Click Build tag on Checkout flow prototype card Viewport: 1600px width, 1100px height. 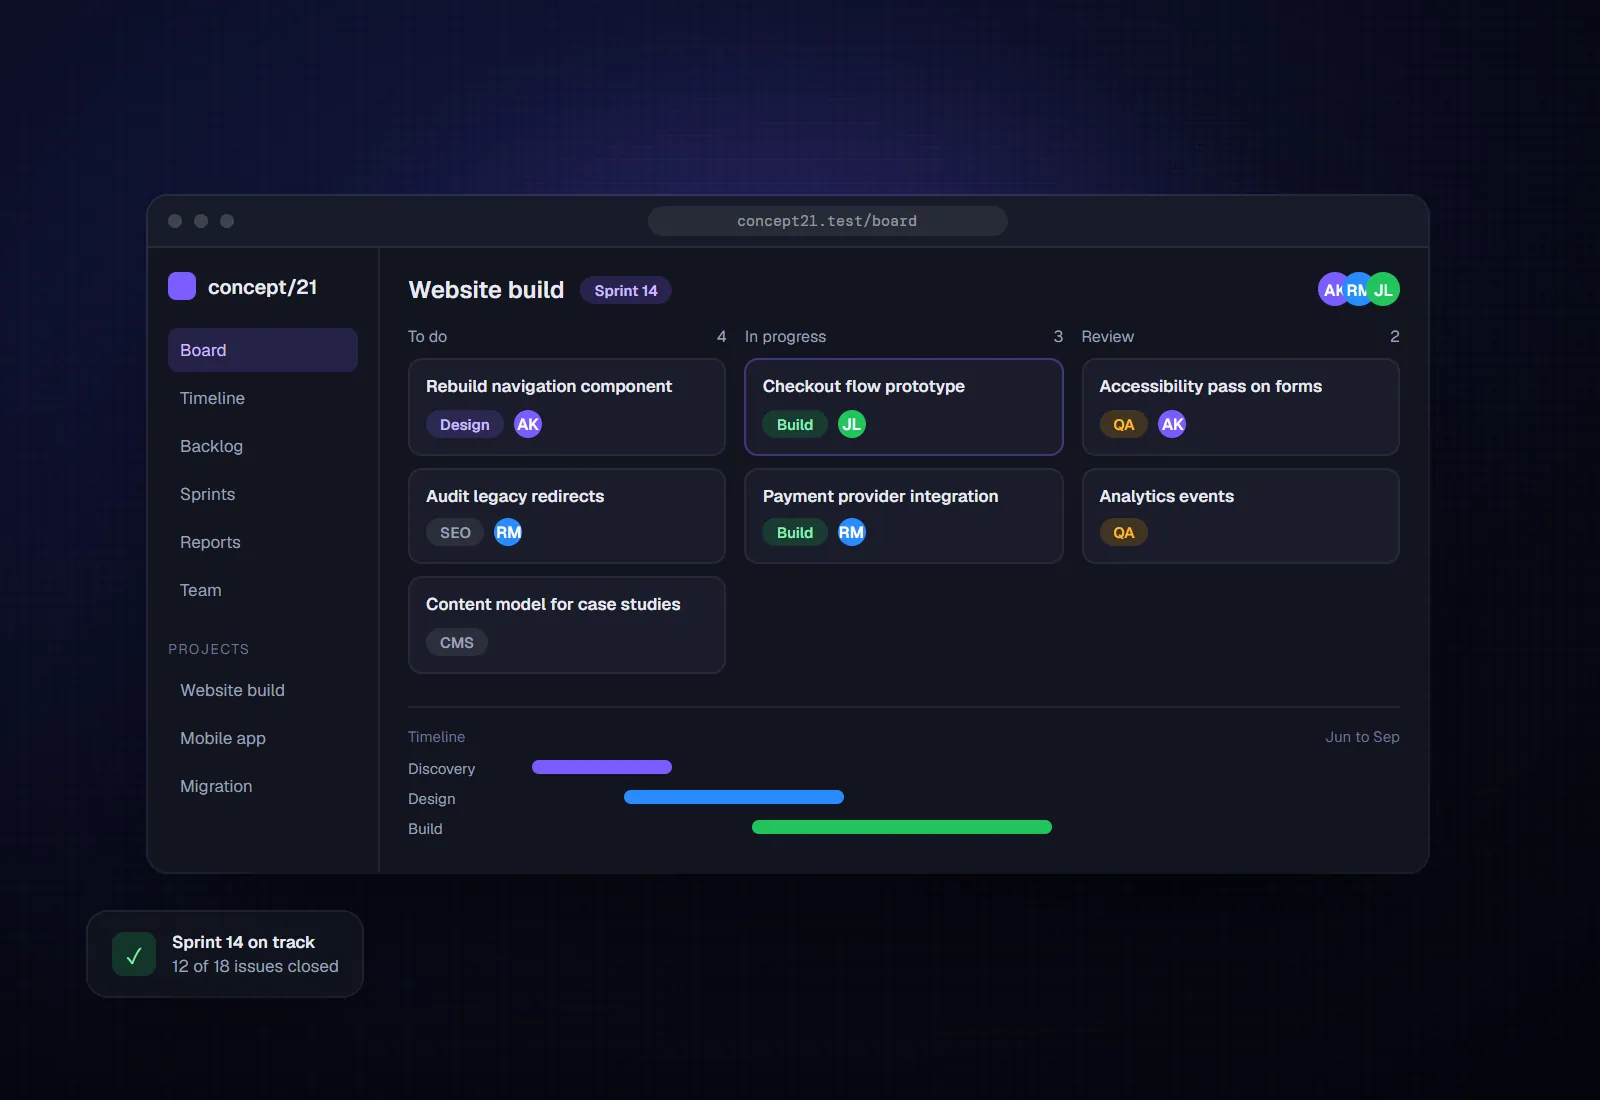795,424
